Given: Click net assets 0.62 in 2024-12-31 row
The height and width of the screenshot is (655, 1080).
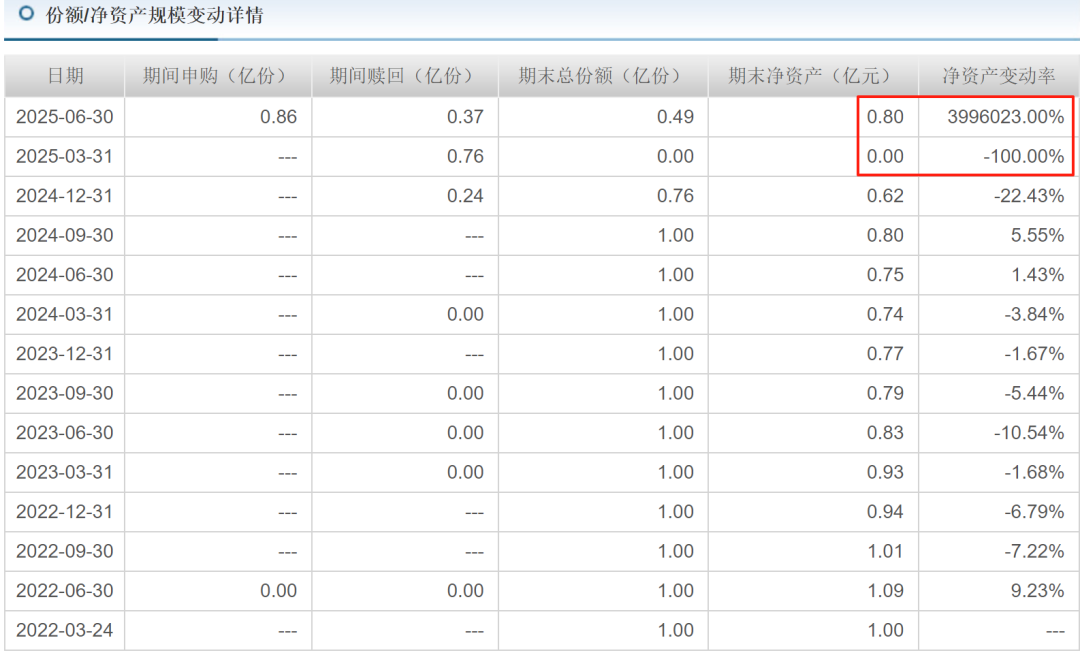Looking at the screenshot, I should click(885, 196).
